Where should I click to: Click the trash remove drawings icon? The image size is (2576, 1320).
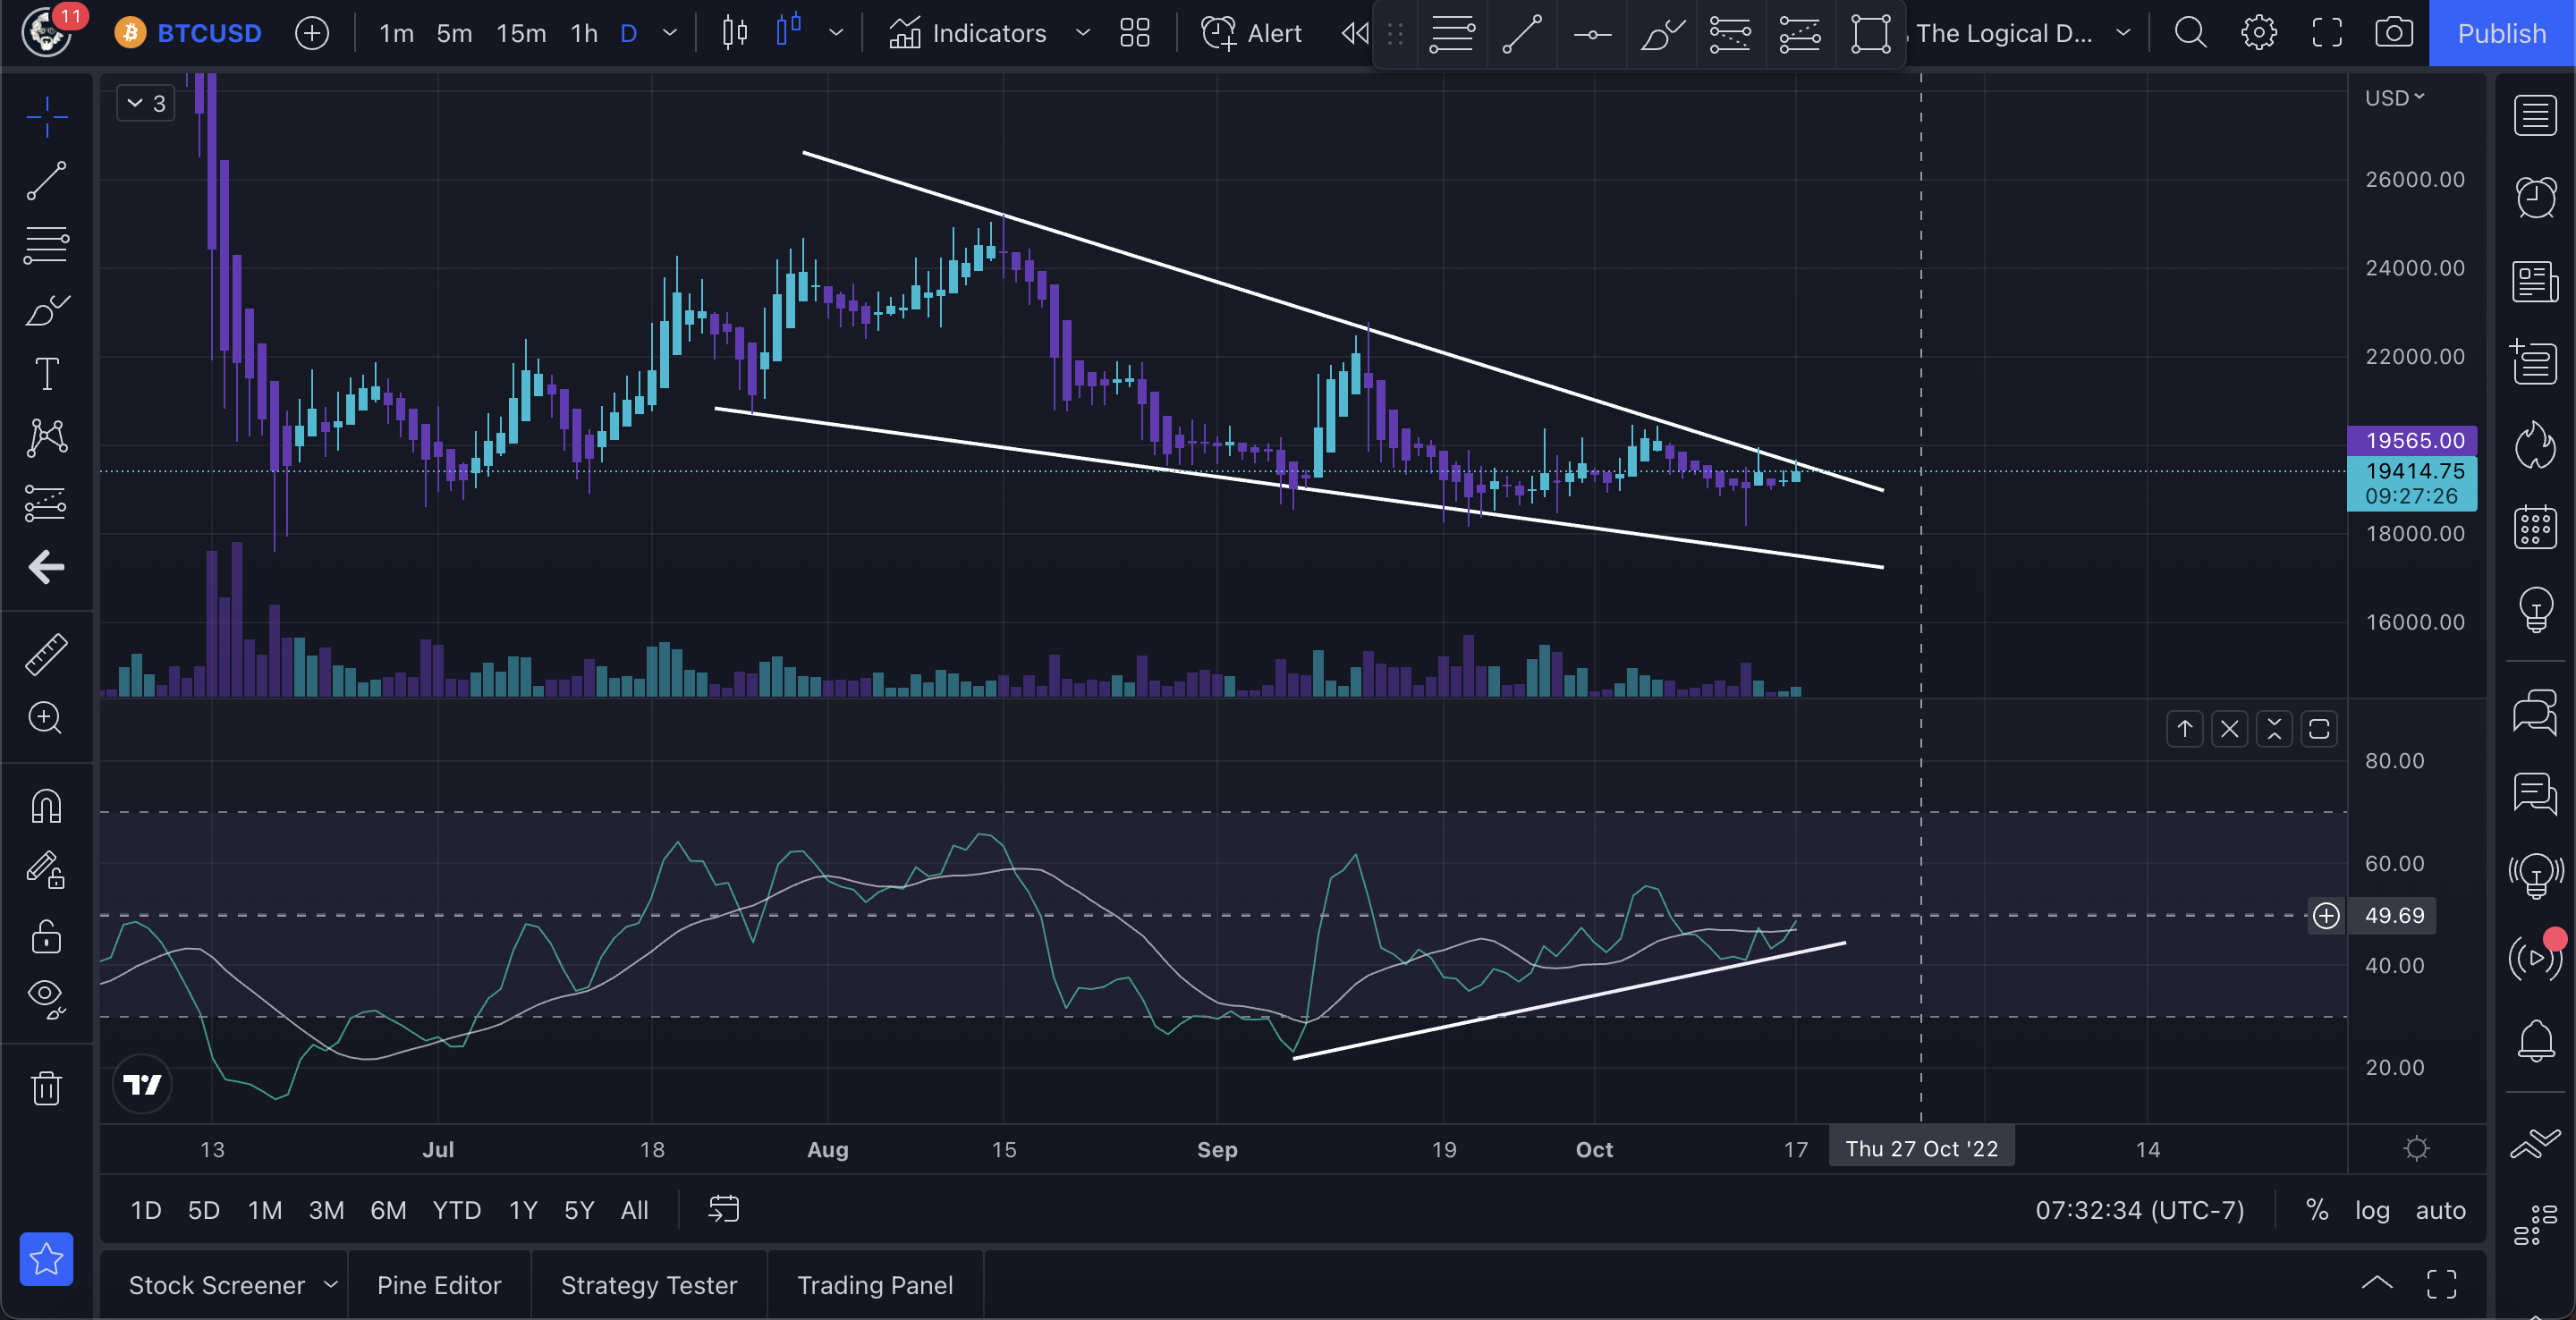46,1087
